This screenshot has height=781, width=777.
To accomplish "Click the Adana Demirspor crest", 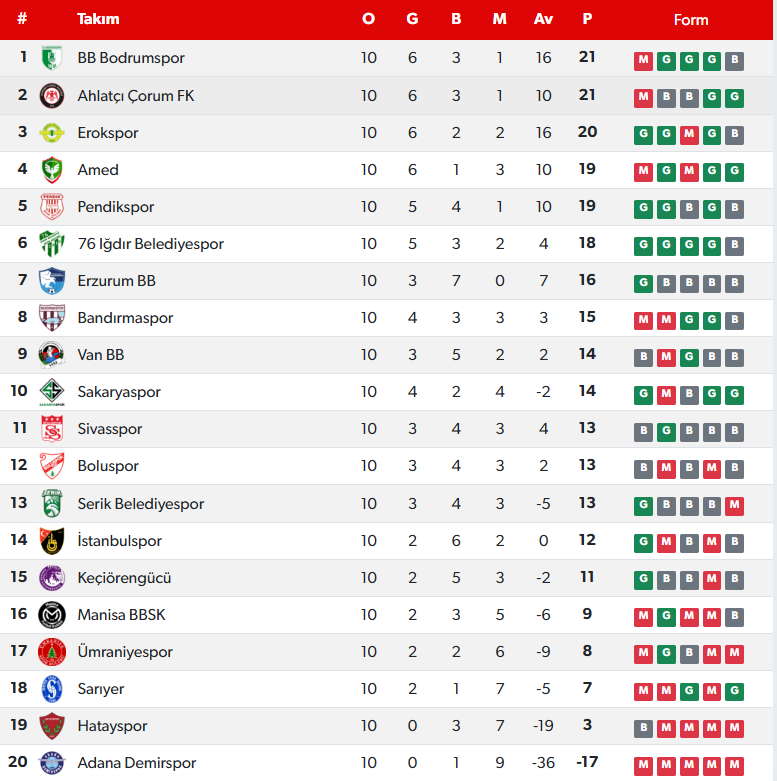I will [51, 763].
